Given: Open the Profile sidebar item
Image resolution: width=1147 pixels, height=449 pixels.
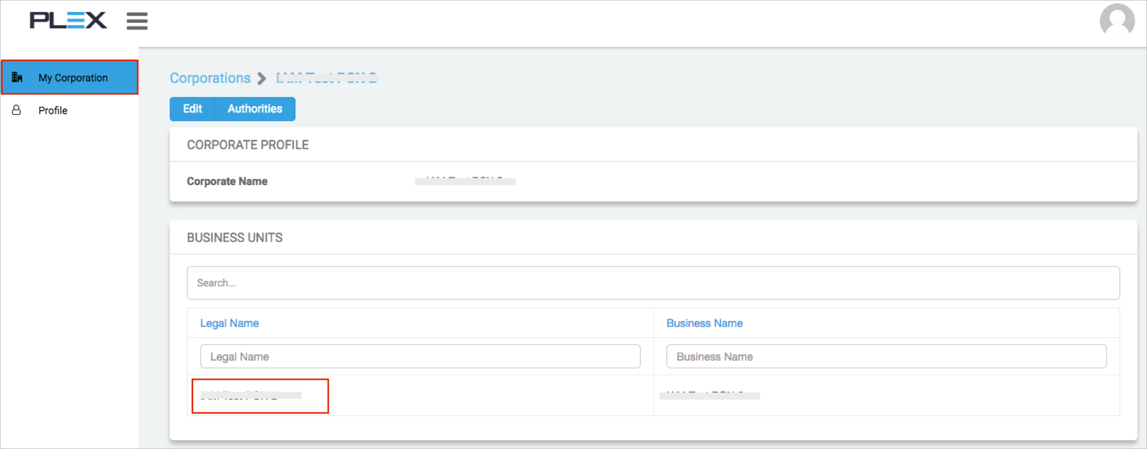Looking at the screenshot, I should 53,111.
